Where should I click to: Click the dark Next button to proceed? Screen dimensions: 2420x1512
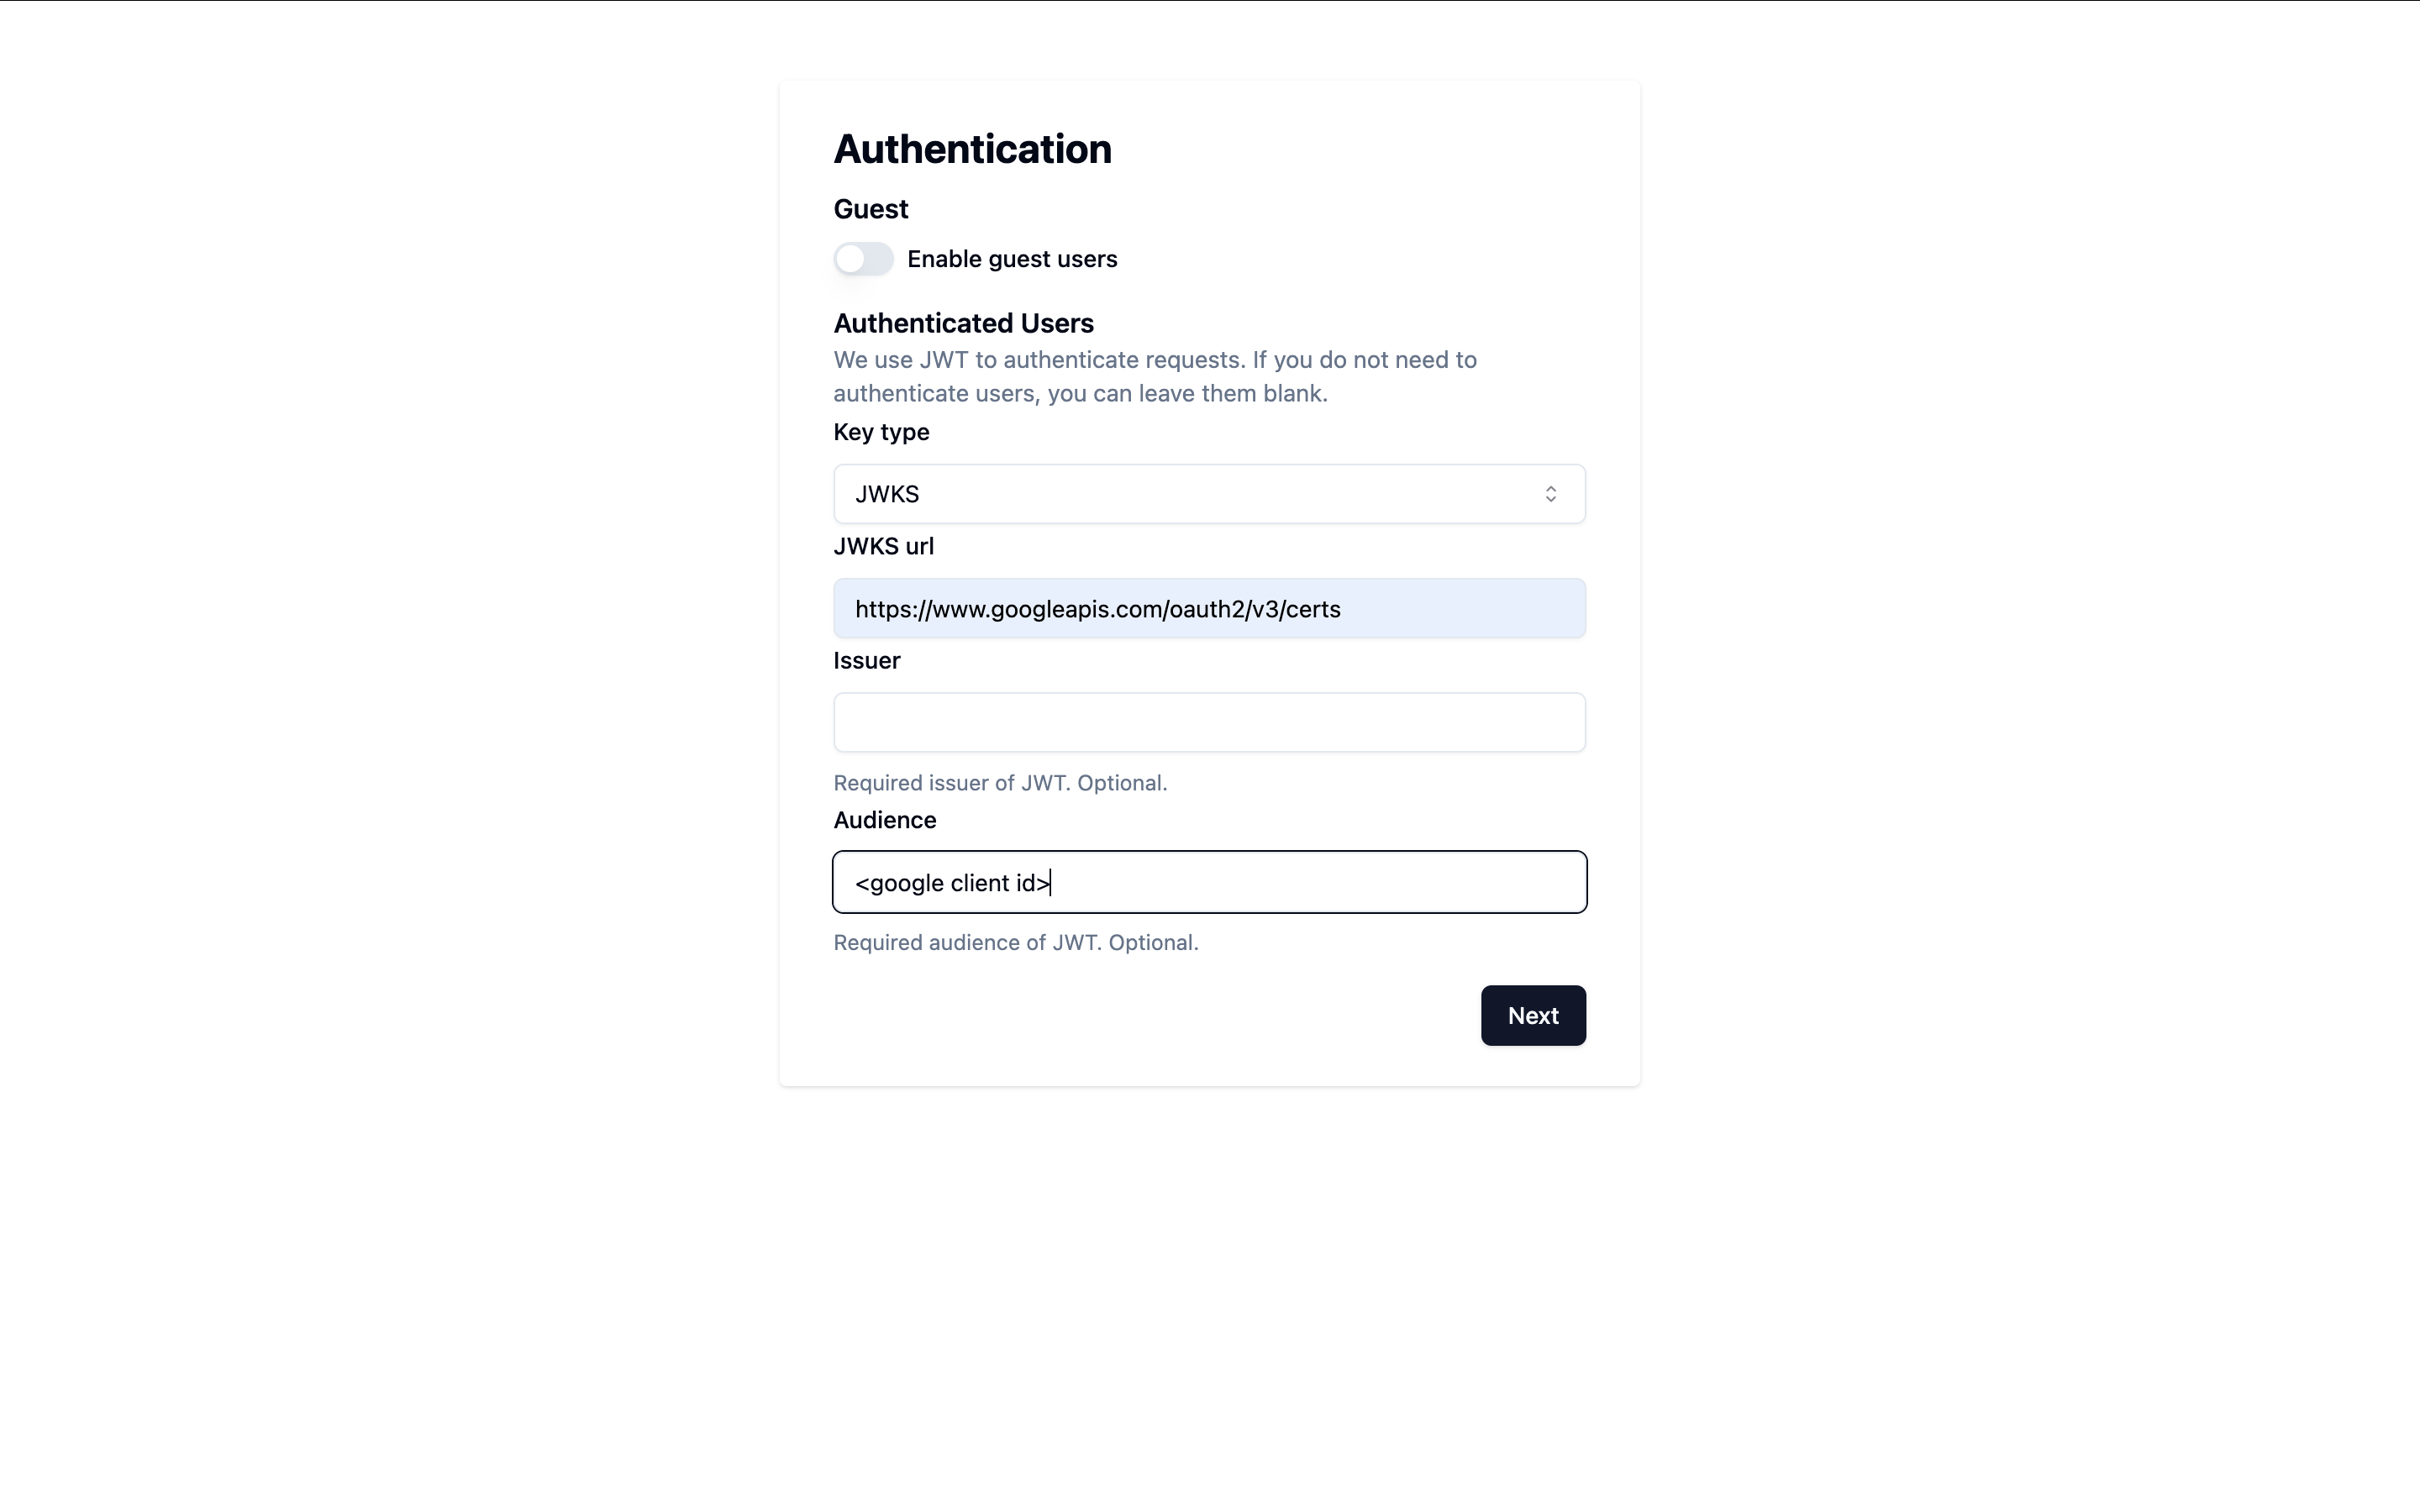coord(1533,1015)
